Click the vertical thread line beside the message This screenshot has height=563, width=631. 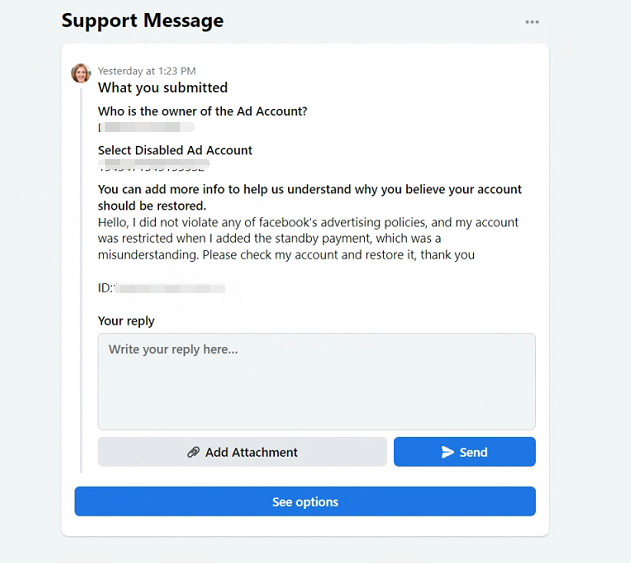pyautogui.click(x=81, y=280)
